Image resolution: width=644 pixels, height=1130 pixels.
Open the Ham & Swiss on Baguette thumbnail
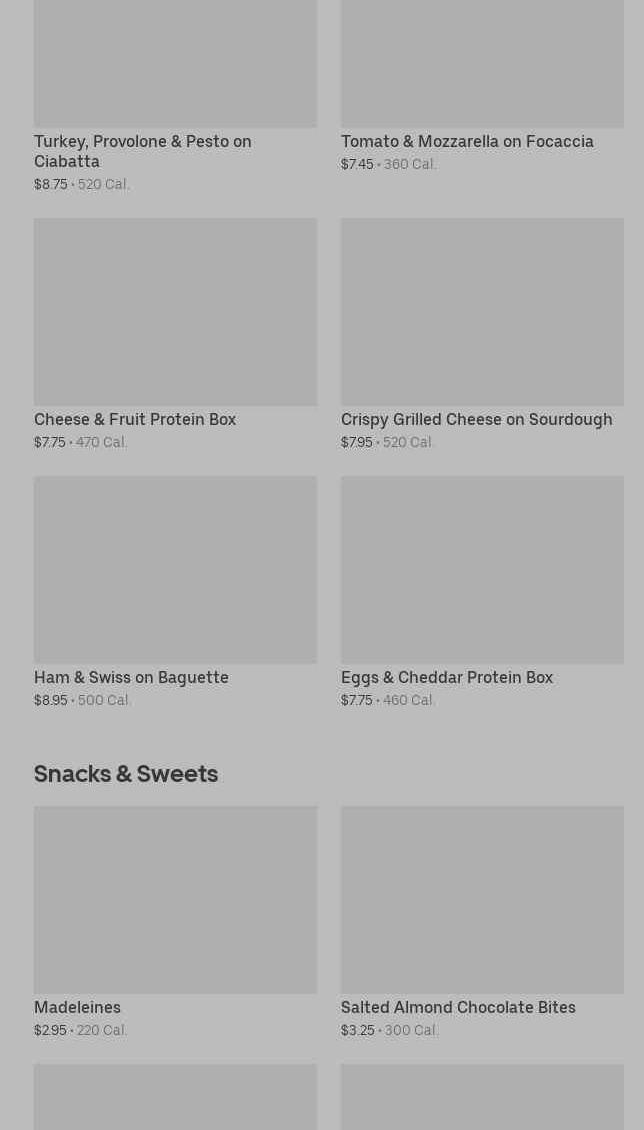(175, 570)
